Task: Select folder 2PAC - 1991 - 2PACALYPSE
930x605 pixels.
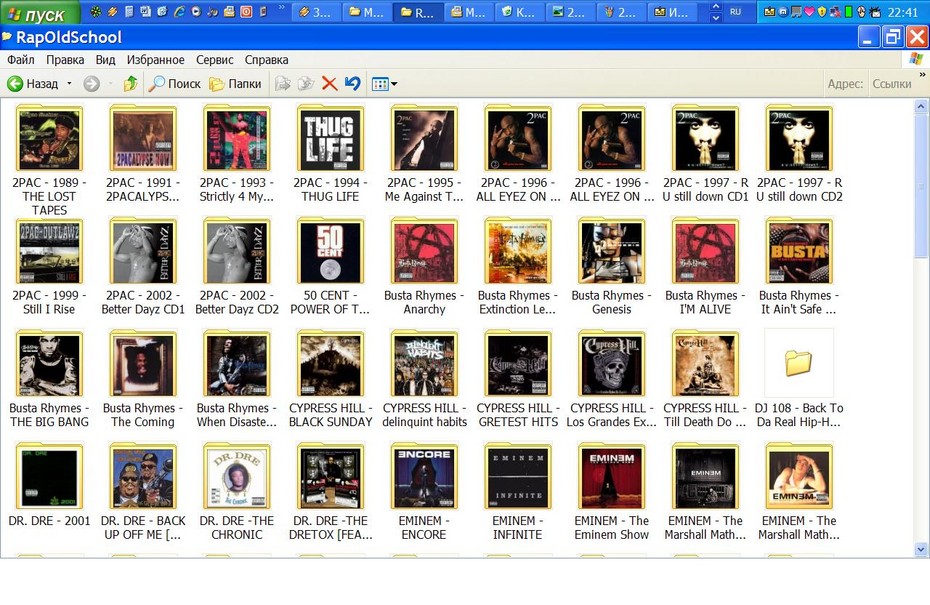Action: [143, 154]
